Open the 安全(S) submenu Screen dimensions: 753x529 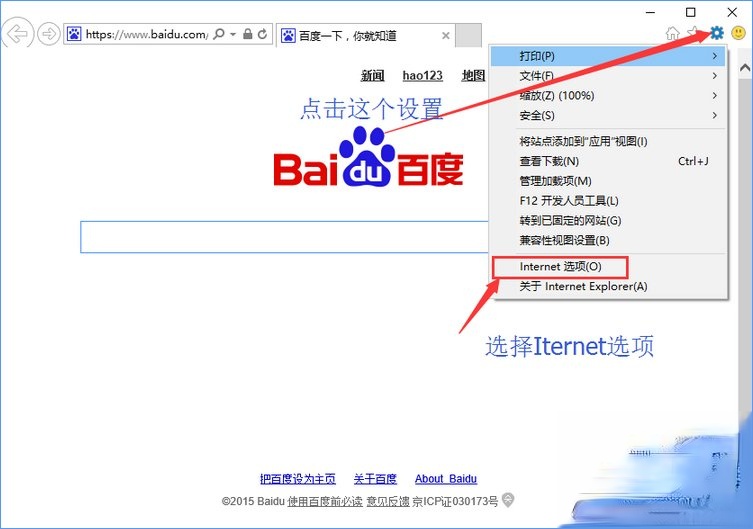coord(609,115)
